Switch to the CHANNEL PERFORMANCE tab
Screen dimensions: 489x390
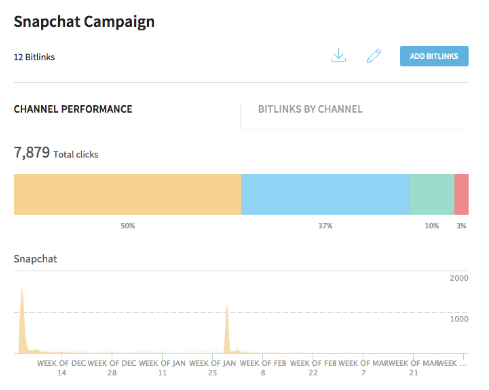point(73,109)
